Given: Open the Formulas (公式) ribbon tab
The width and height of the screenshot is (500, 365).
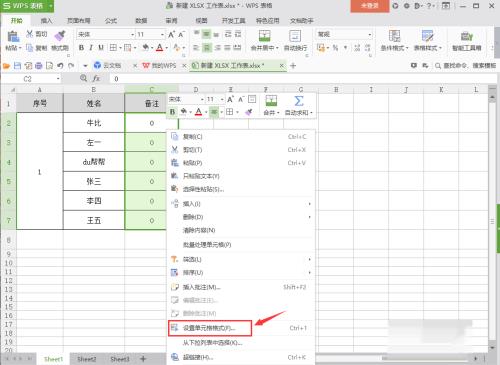Looking at the screenshot, I should pos(111,21).
